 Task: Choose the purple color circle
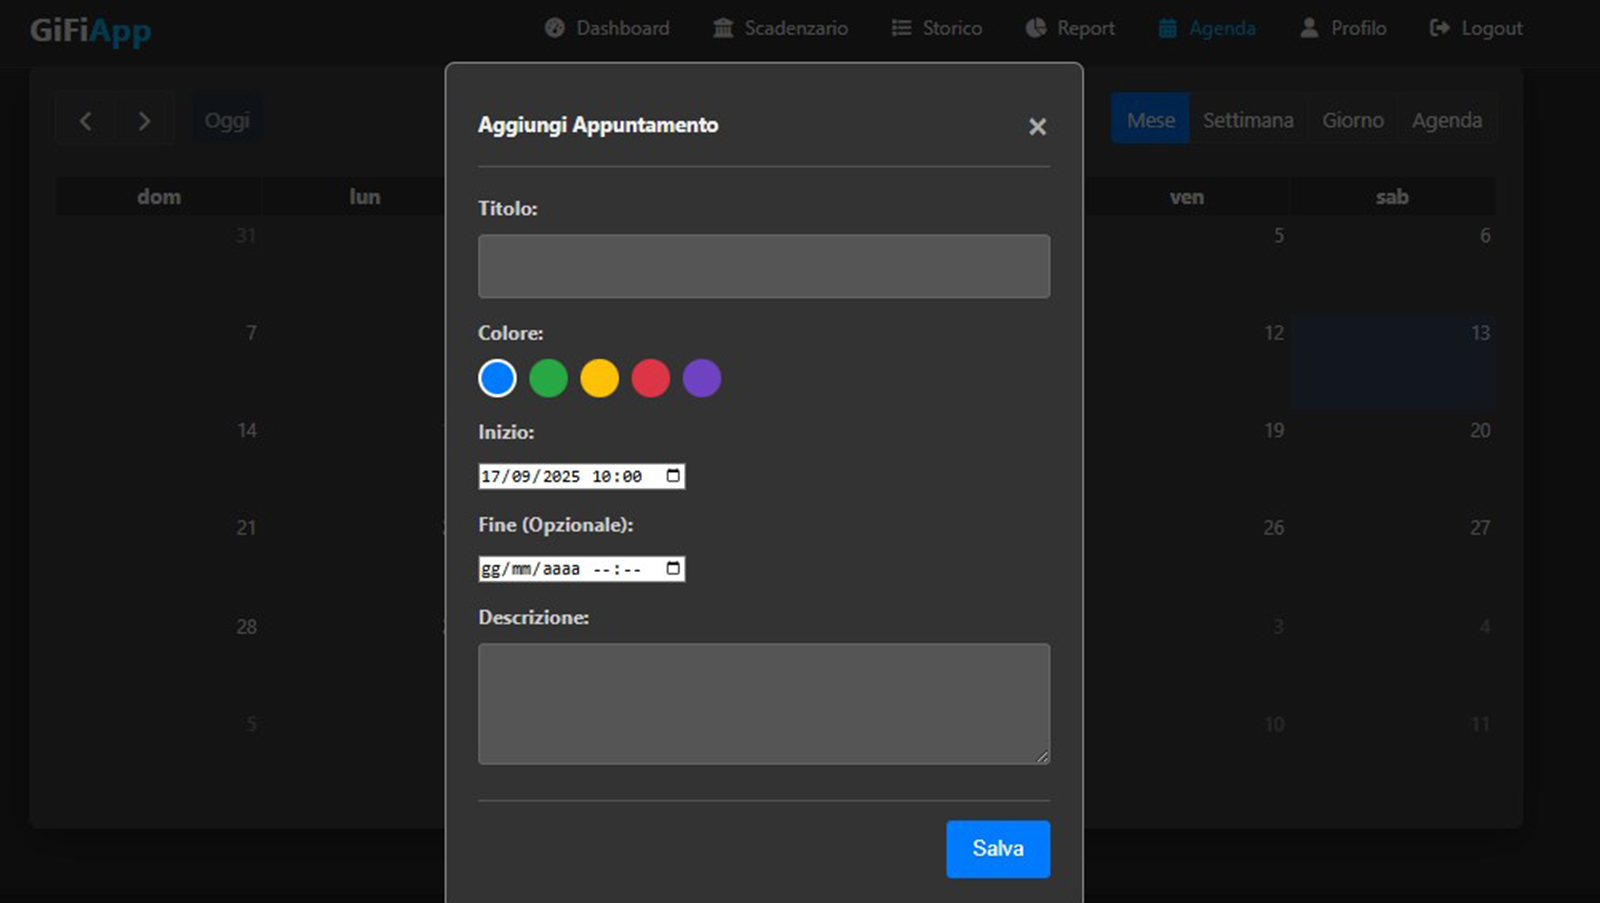tap(701, 378)
